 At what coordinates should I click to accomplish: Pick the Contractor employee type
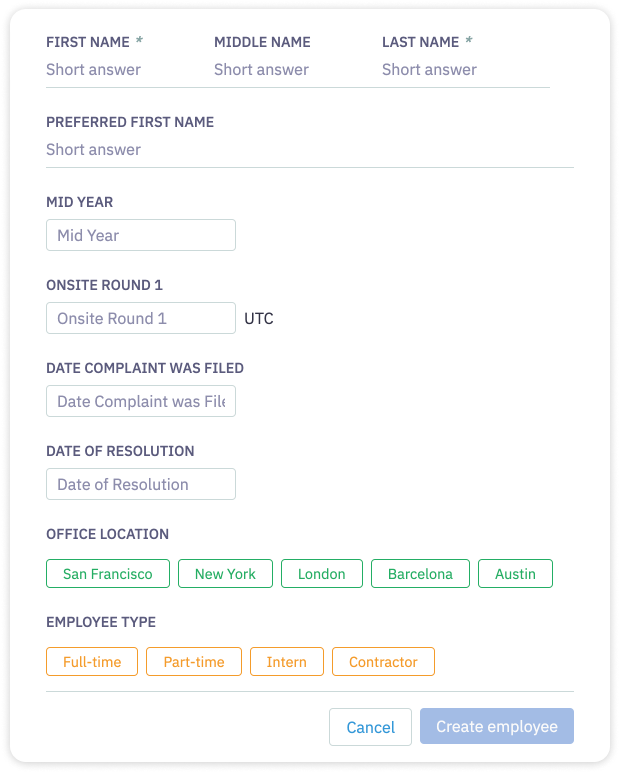[383, 662]
